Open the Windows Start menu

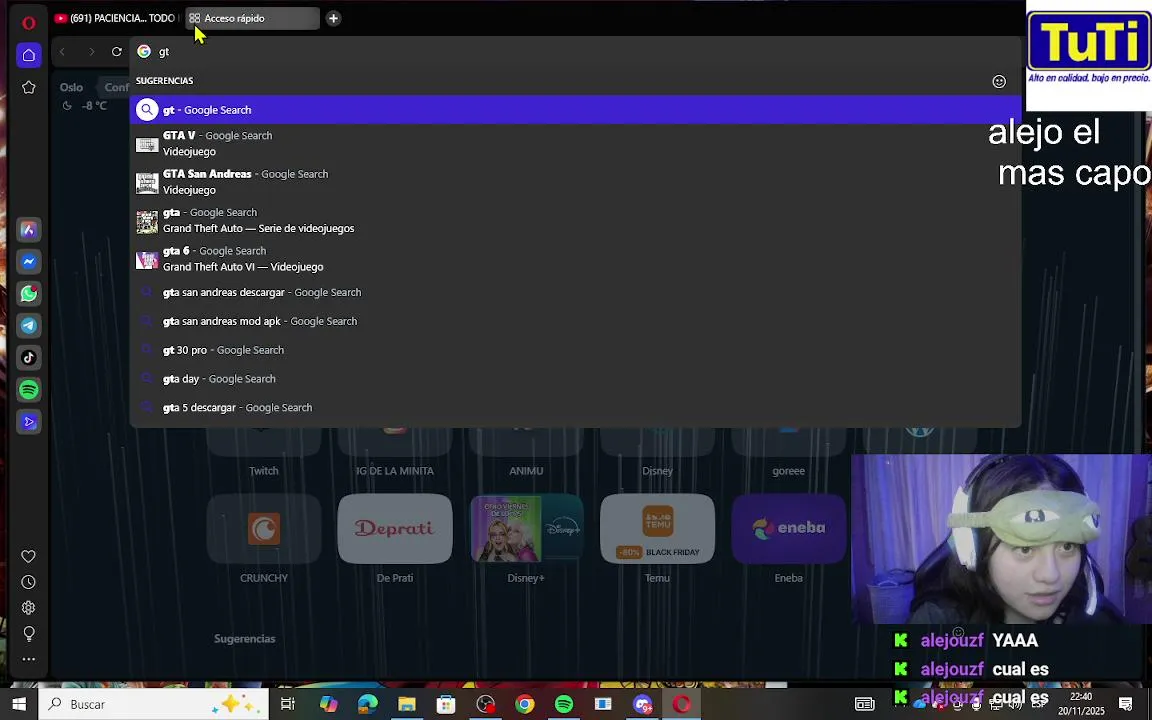pyautogui.click(x=19, y=704)
